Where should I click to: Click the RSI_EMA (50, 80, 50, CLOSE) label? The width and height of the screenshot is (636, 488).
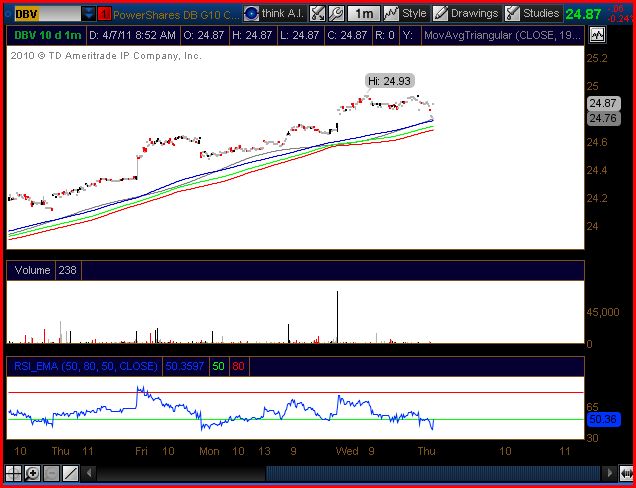(x=85, y=366)
